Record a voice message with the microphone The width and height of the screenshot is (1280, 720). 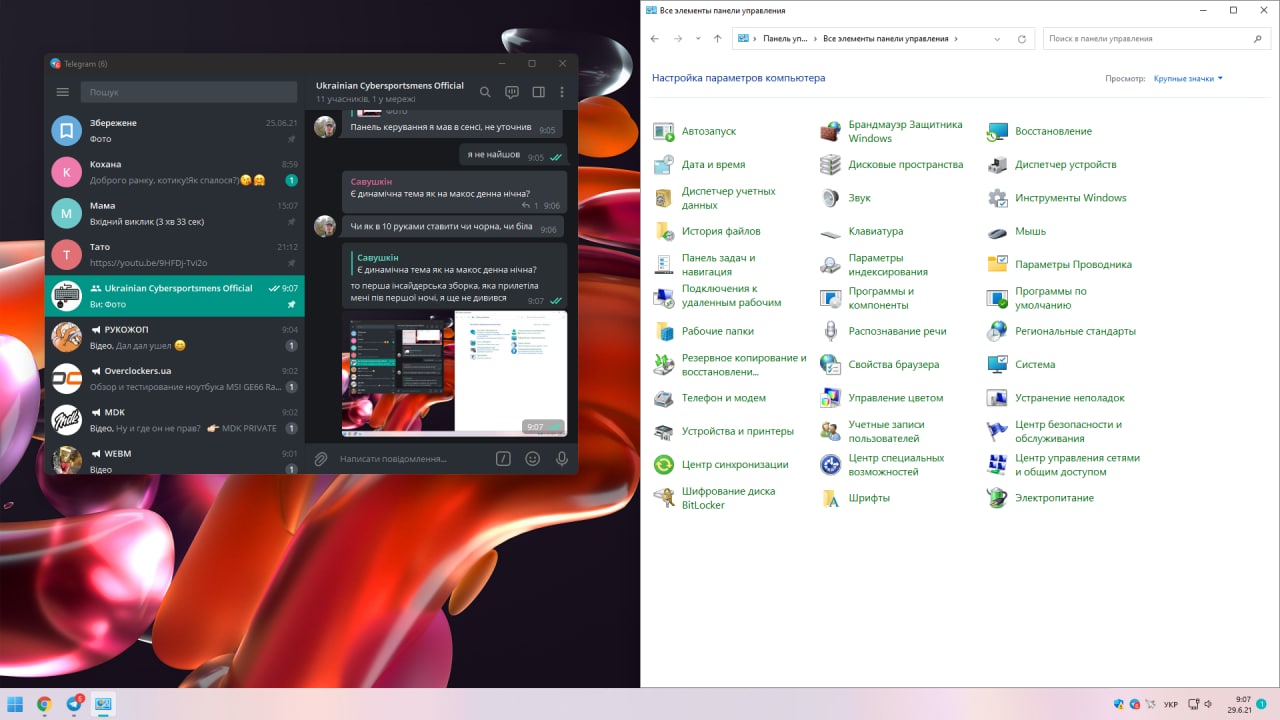tap(562, 459)
